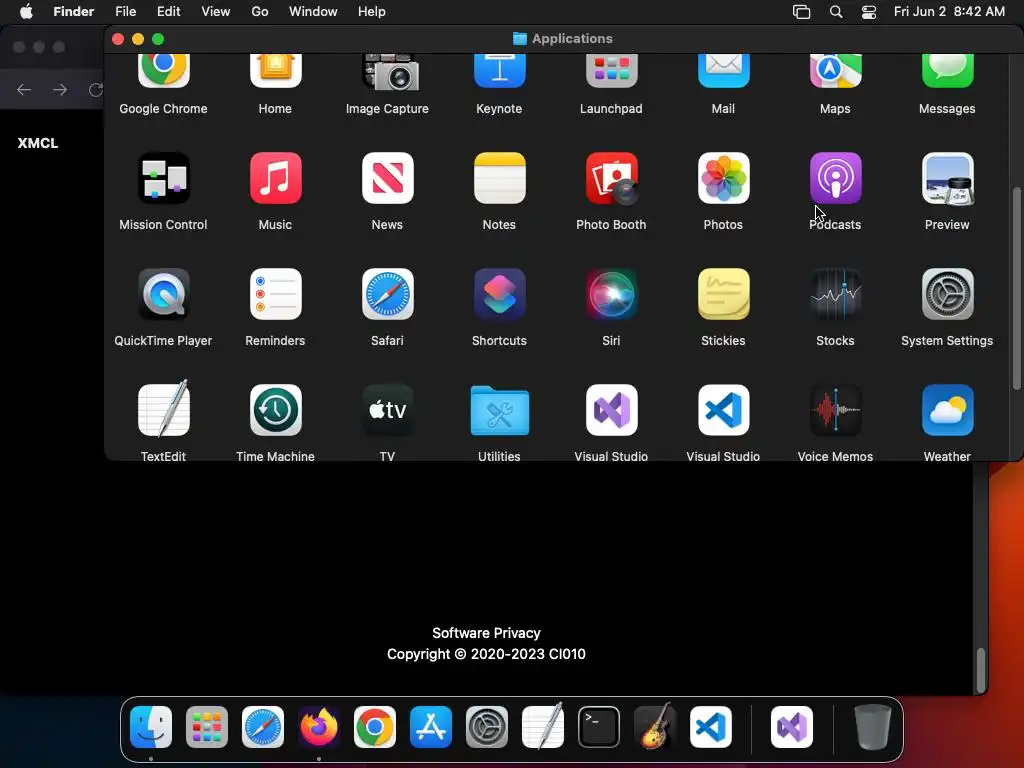Select TextEdit icon in Applications window
Screen dimensions: 1024x768
[163, 409]
